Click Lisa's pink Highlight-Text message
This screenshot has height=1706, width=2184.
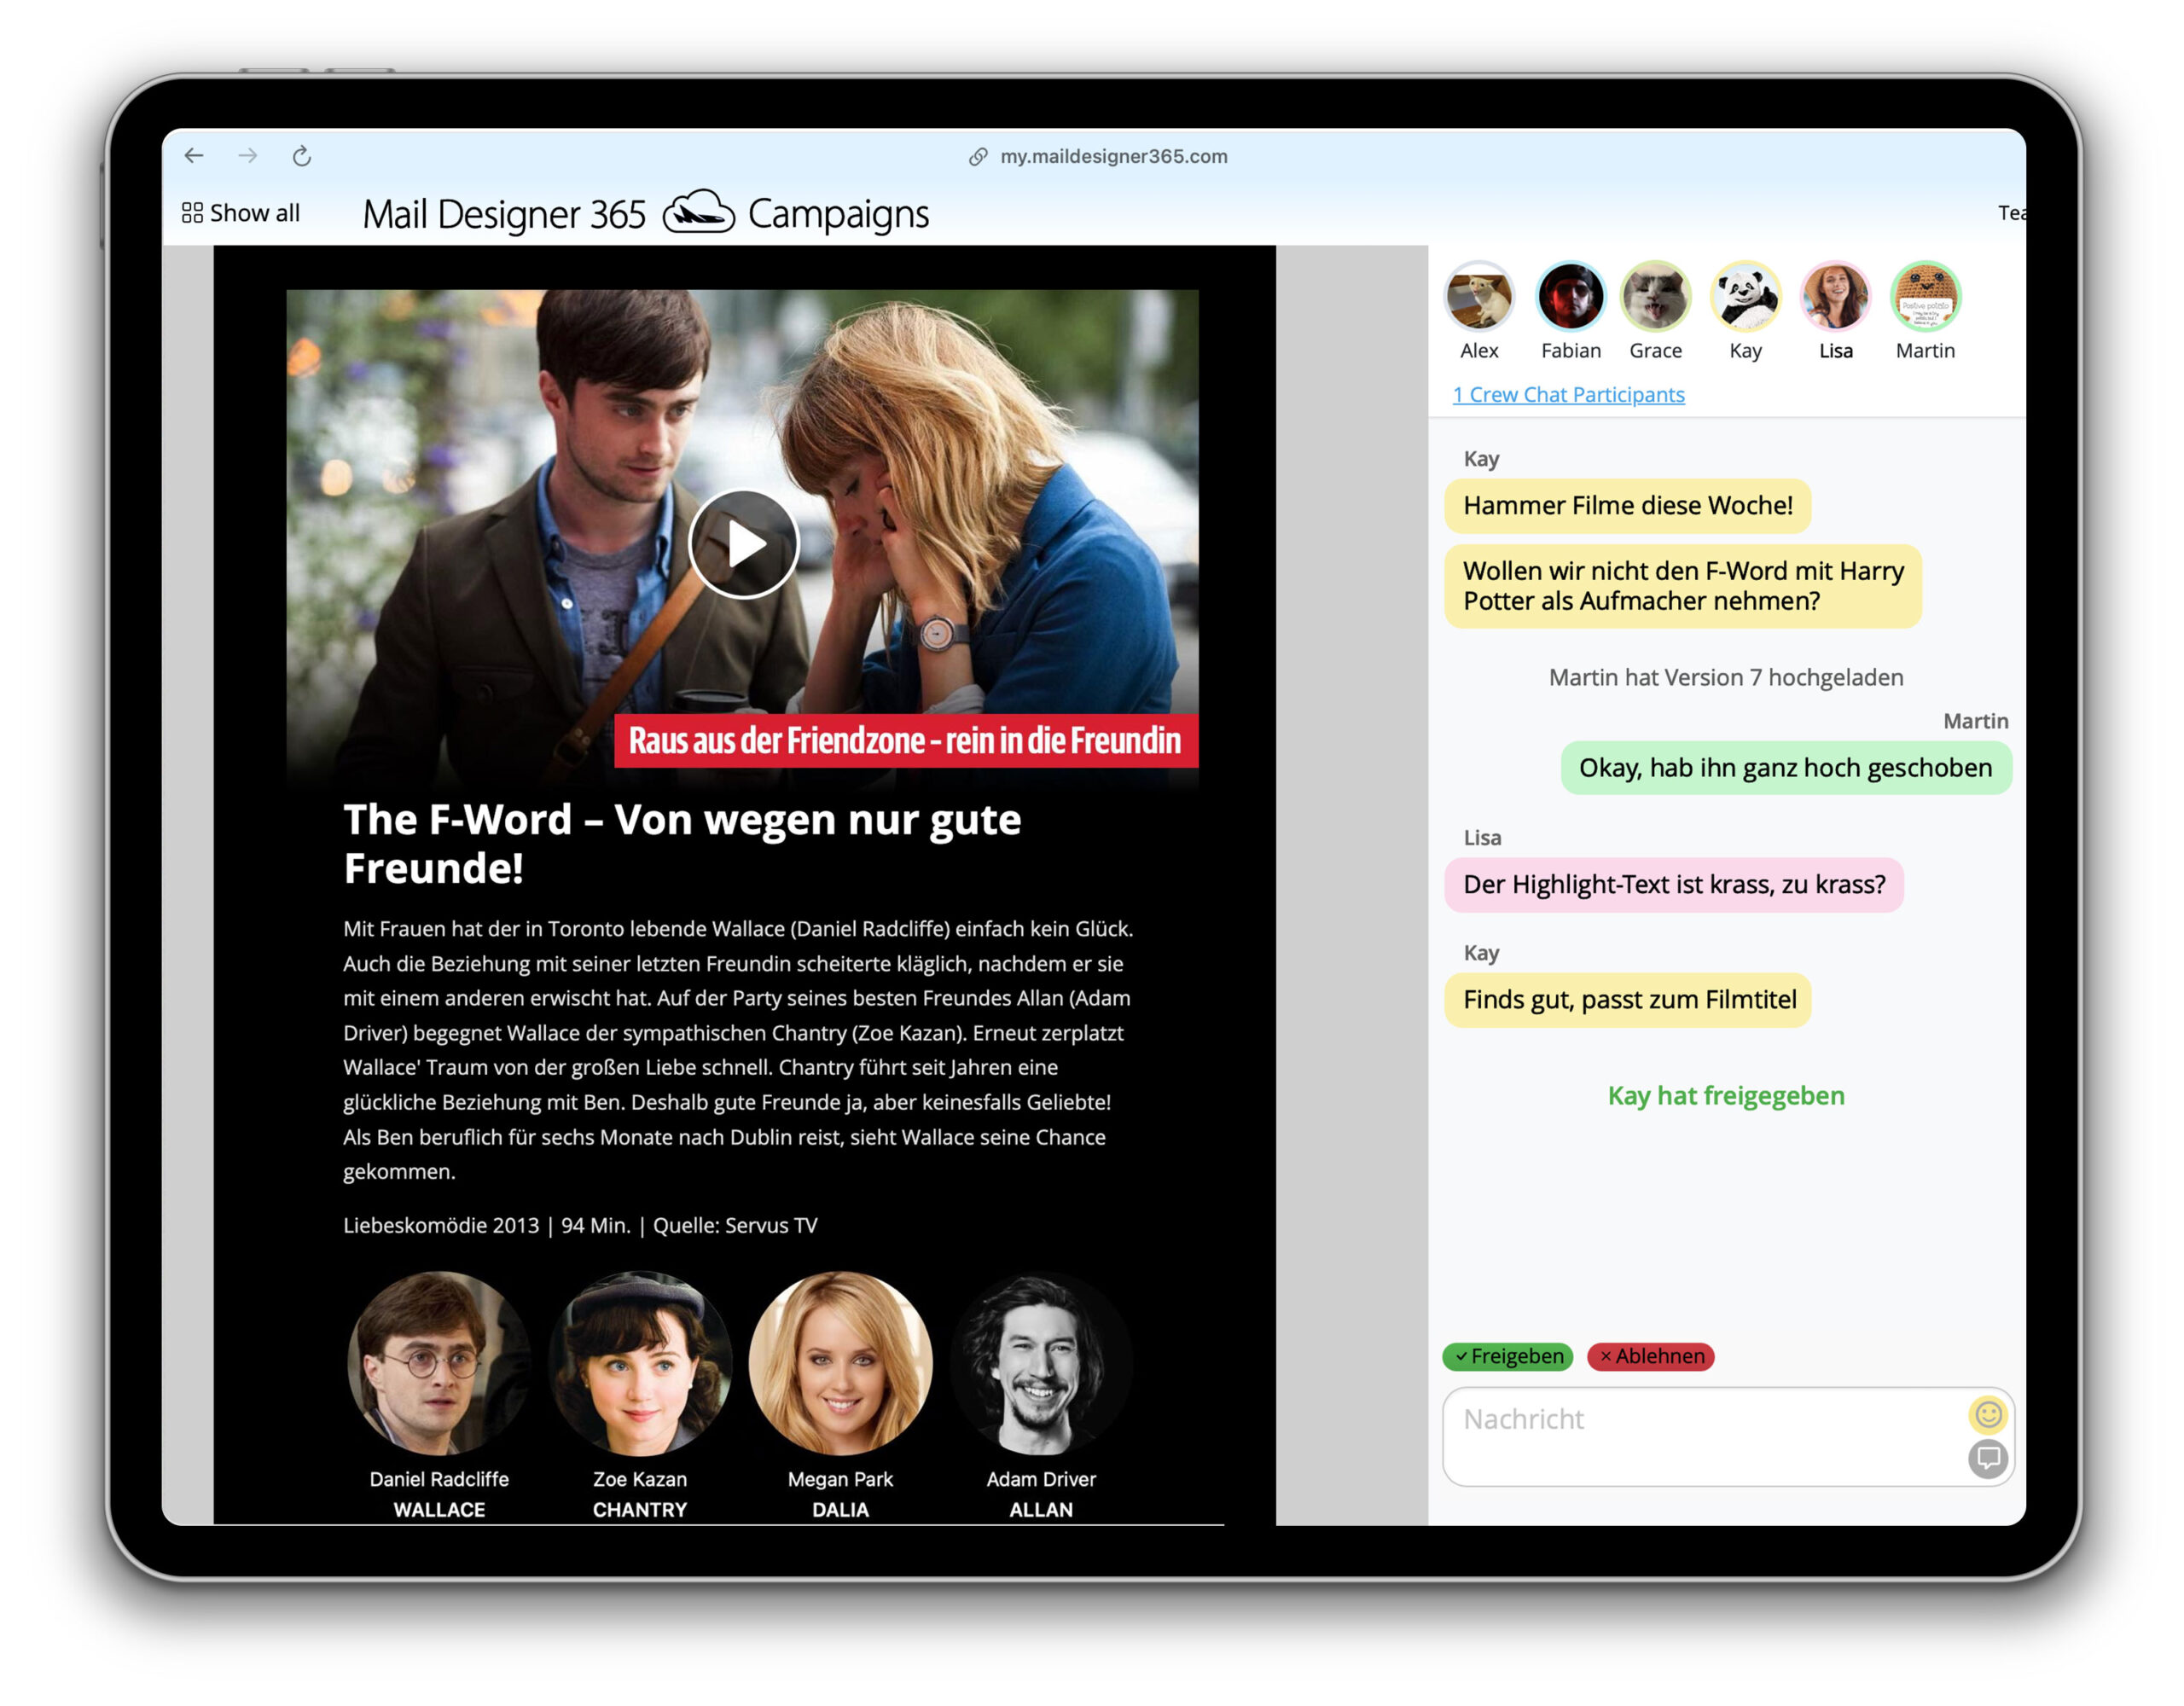tap(1673, 885)
